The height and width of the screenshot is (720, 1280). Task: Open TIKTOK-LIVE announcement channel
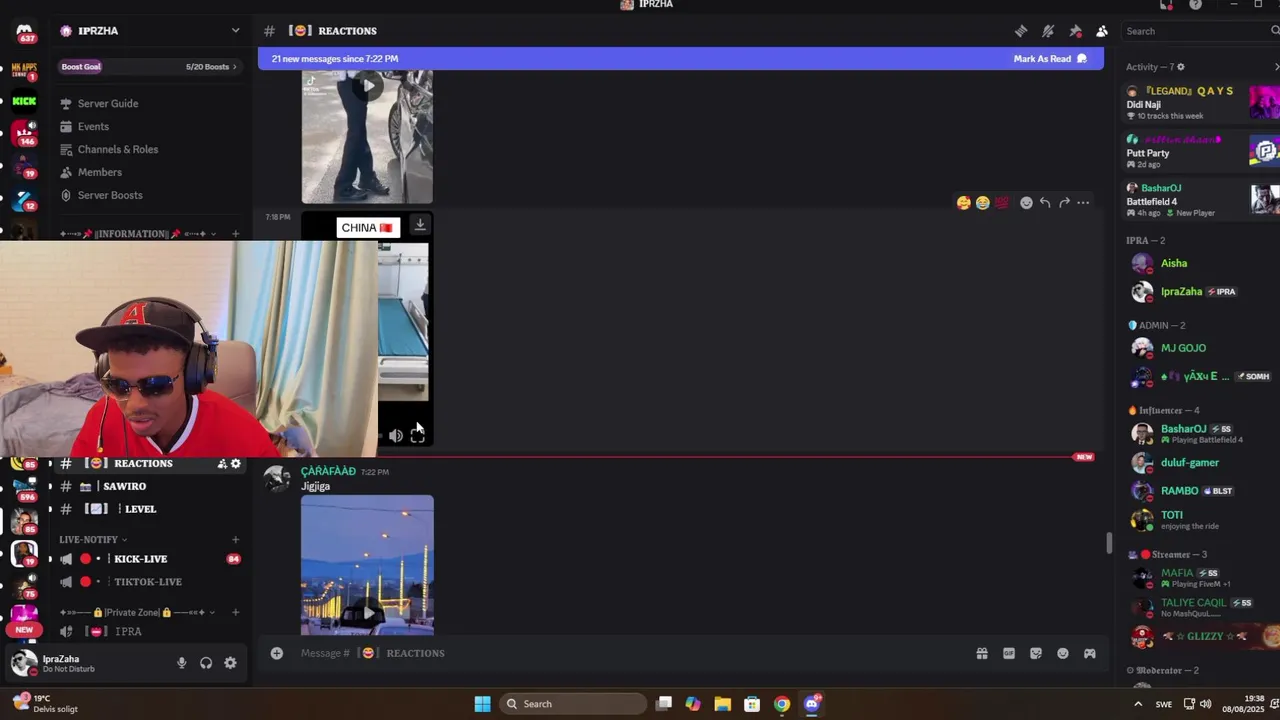148,582
